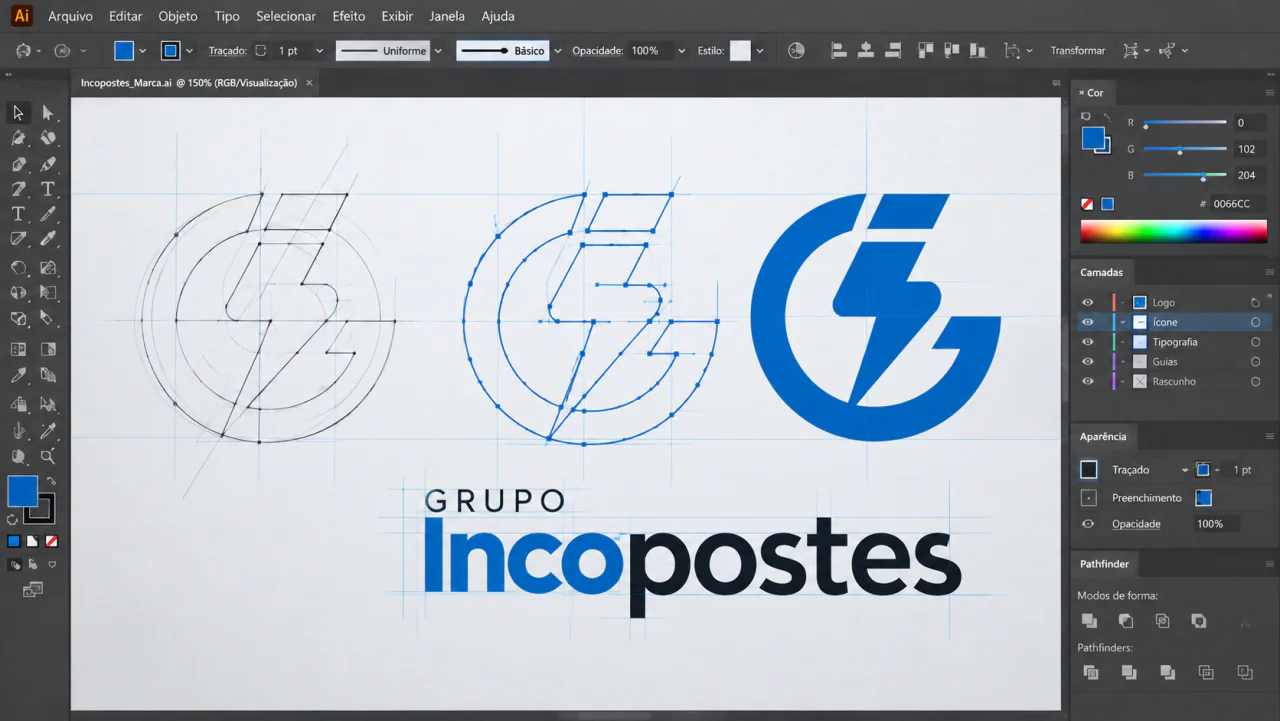1280x721 pixels.
Task: Open the Camadas panel options menu
Action: pyautogui.click(x=1269, y=272)
